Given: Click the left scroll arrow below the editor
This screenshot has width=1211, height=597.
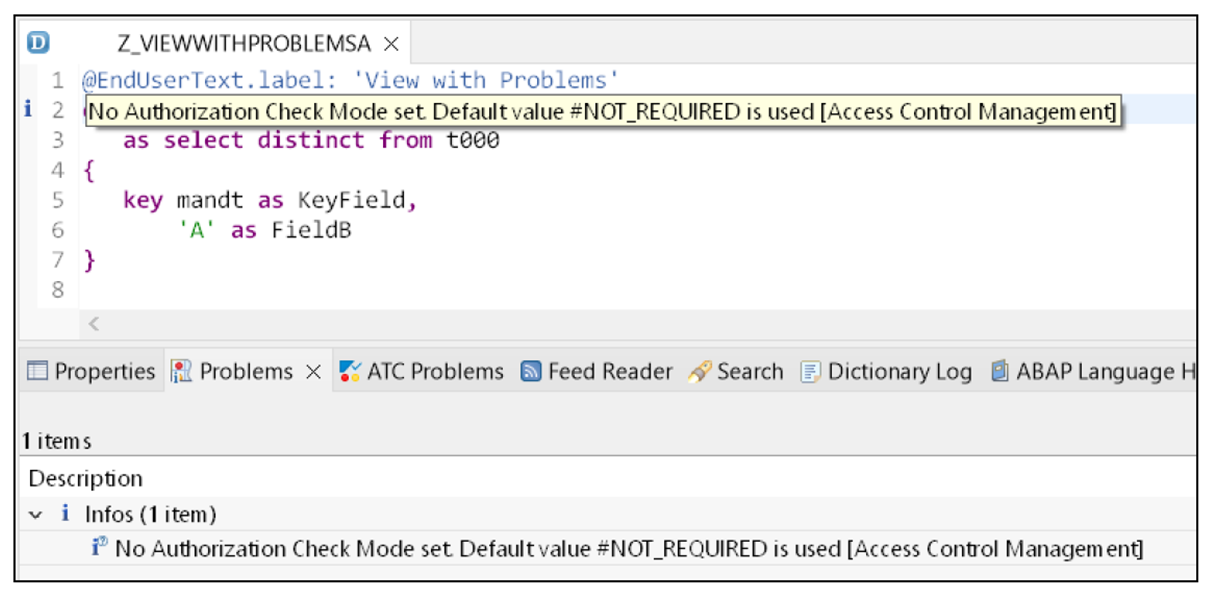Looking at the screenshot, I should 93,324.
